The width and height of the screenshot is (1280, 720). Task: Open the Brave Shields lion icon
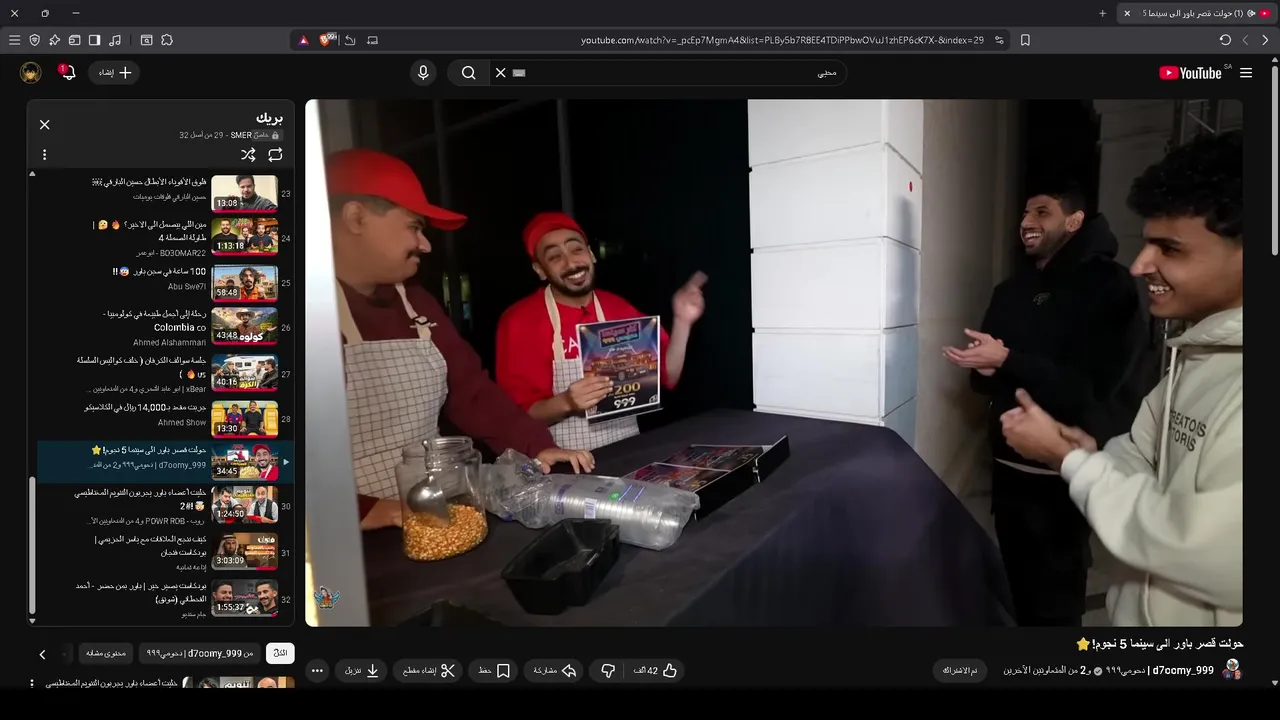pyautogui.click(x=326, y=40)
